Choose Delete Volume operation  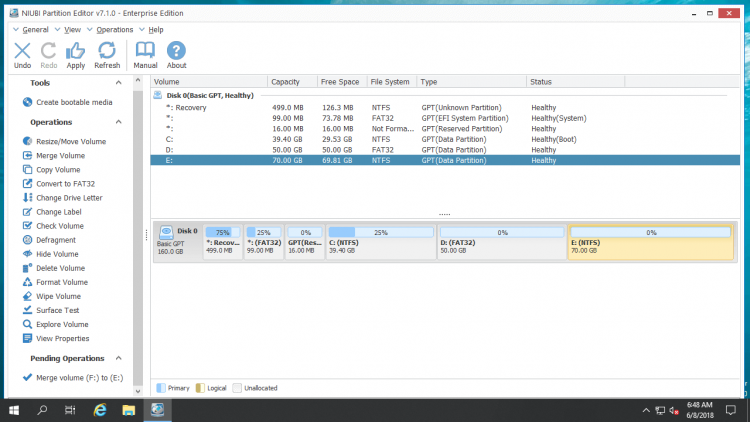pyautogui.click(x=54, y=268)
